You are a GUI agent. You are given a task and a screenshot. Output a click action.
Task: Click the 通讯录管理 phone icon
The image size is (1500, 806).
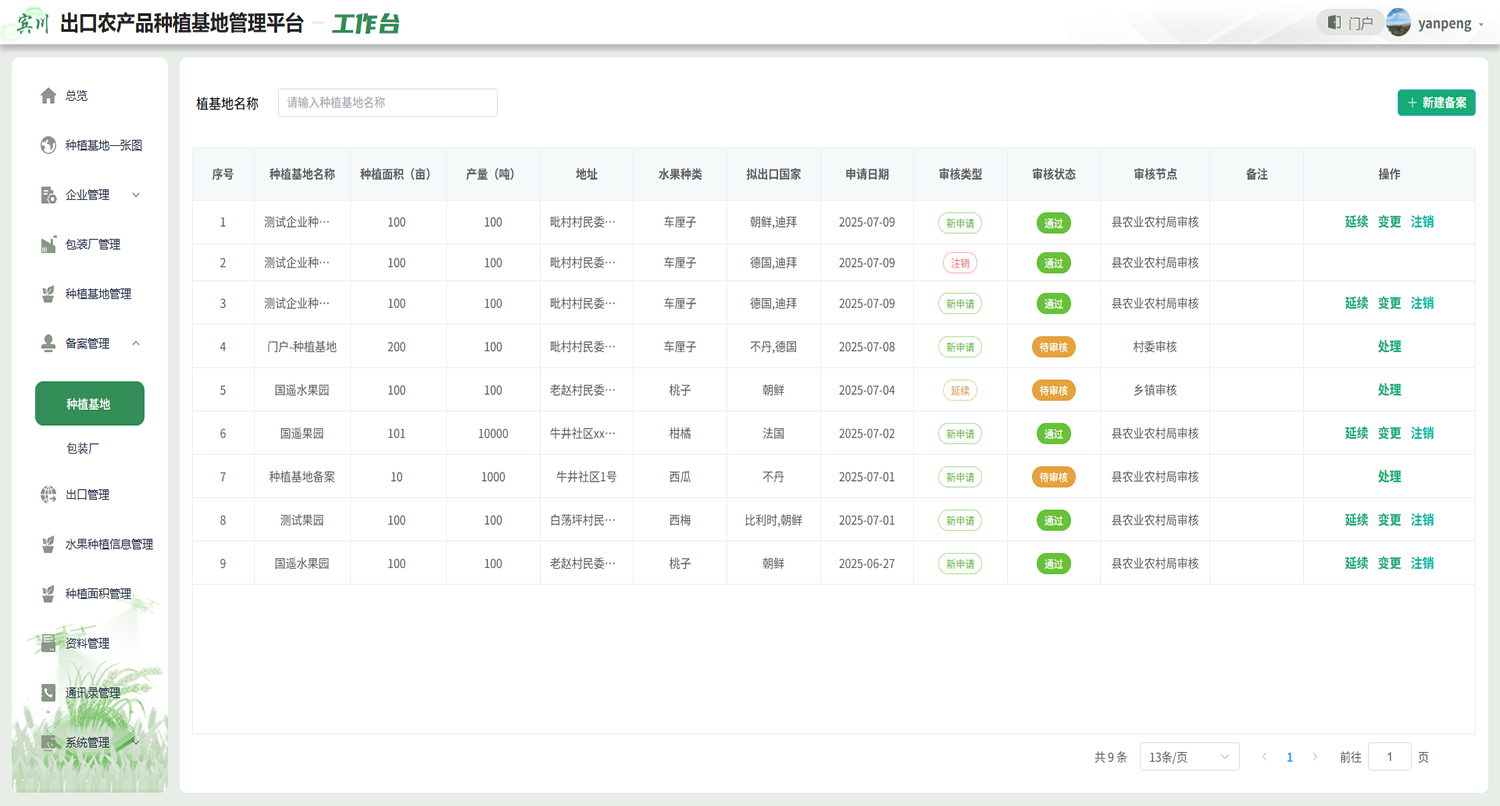click(x=48, y=693)
